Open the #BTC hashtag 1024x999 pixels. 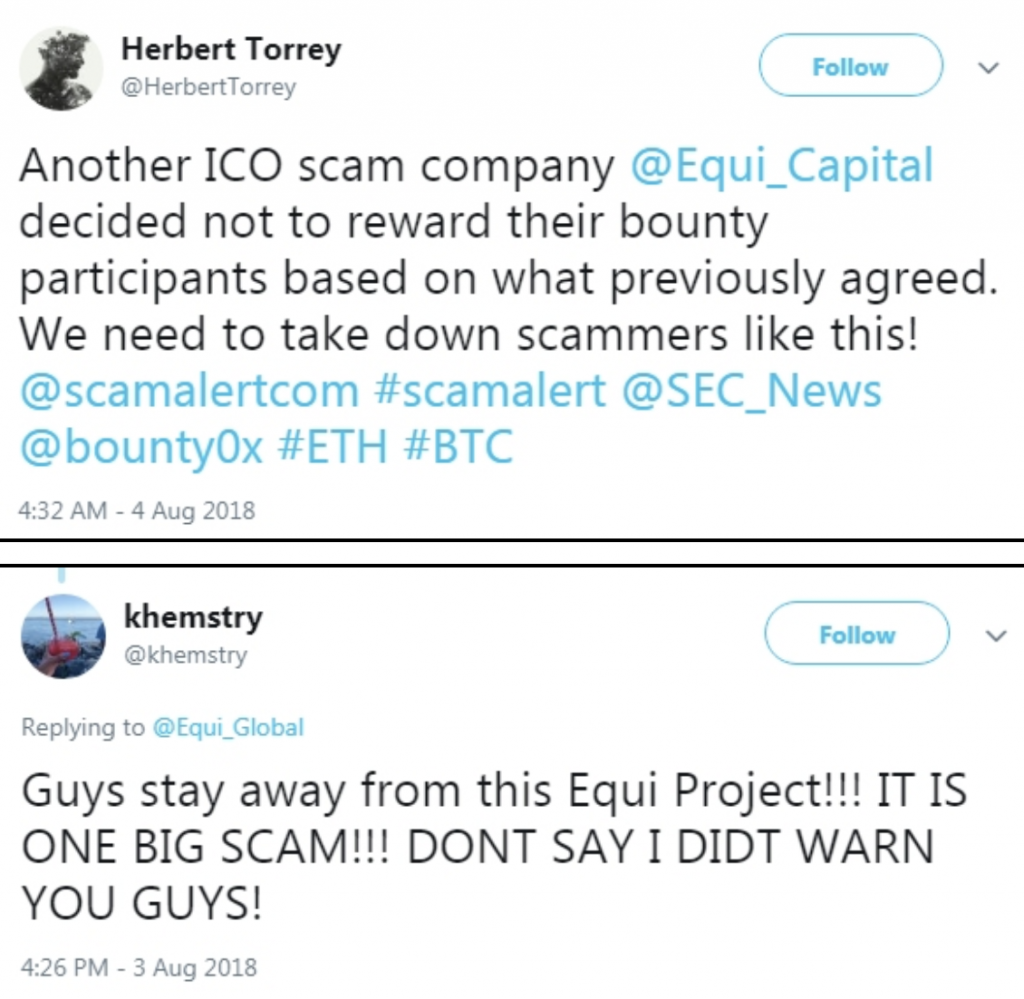pyautogui.click(x=458, y=447)
